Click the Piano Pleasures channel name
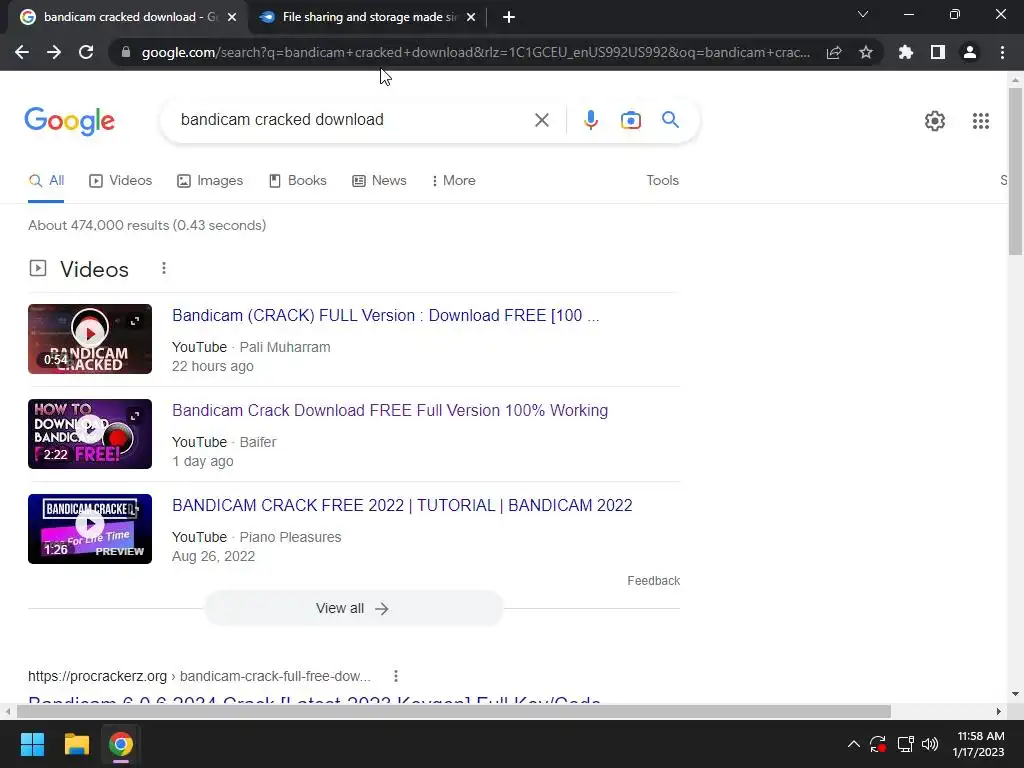 (x=290, y=537)
